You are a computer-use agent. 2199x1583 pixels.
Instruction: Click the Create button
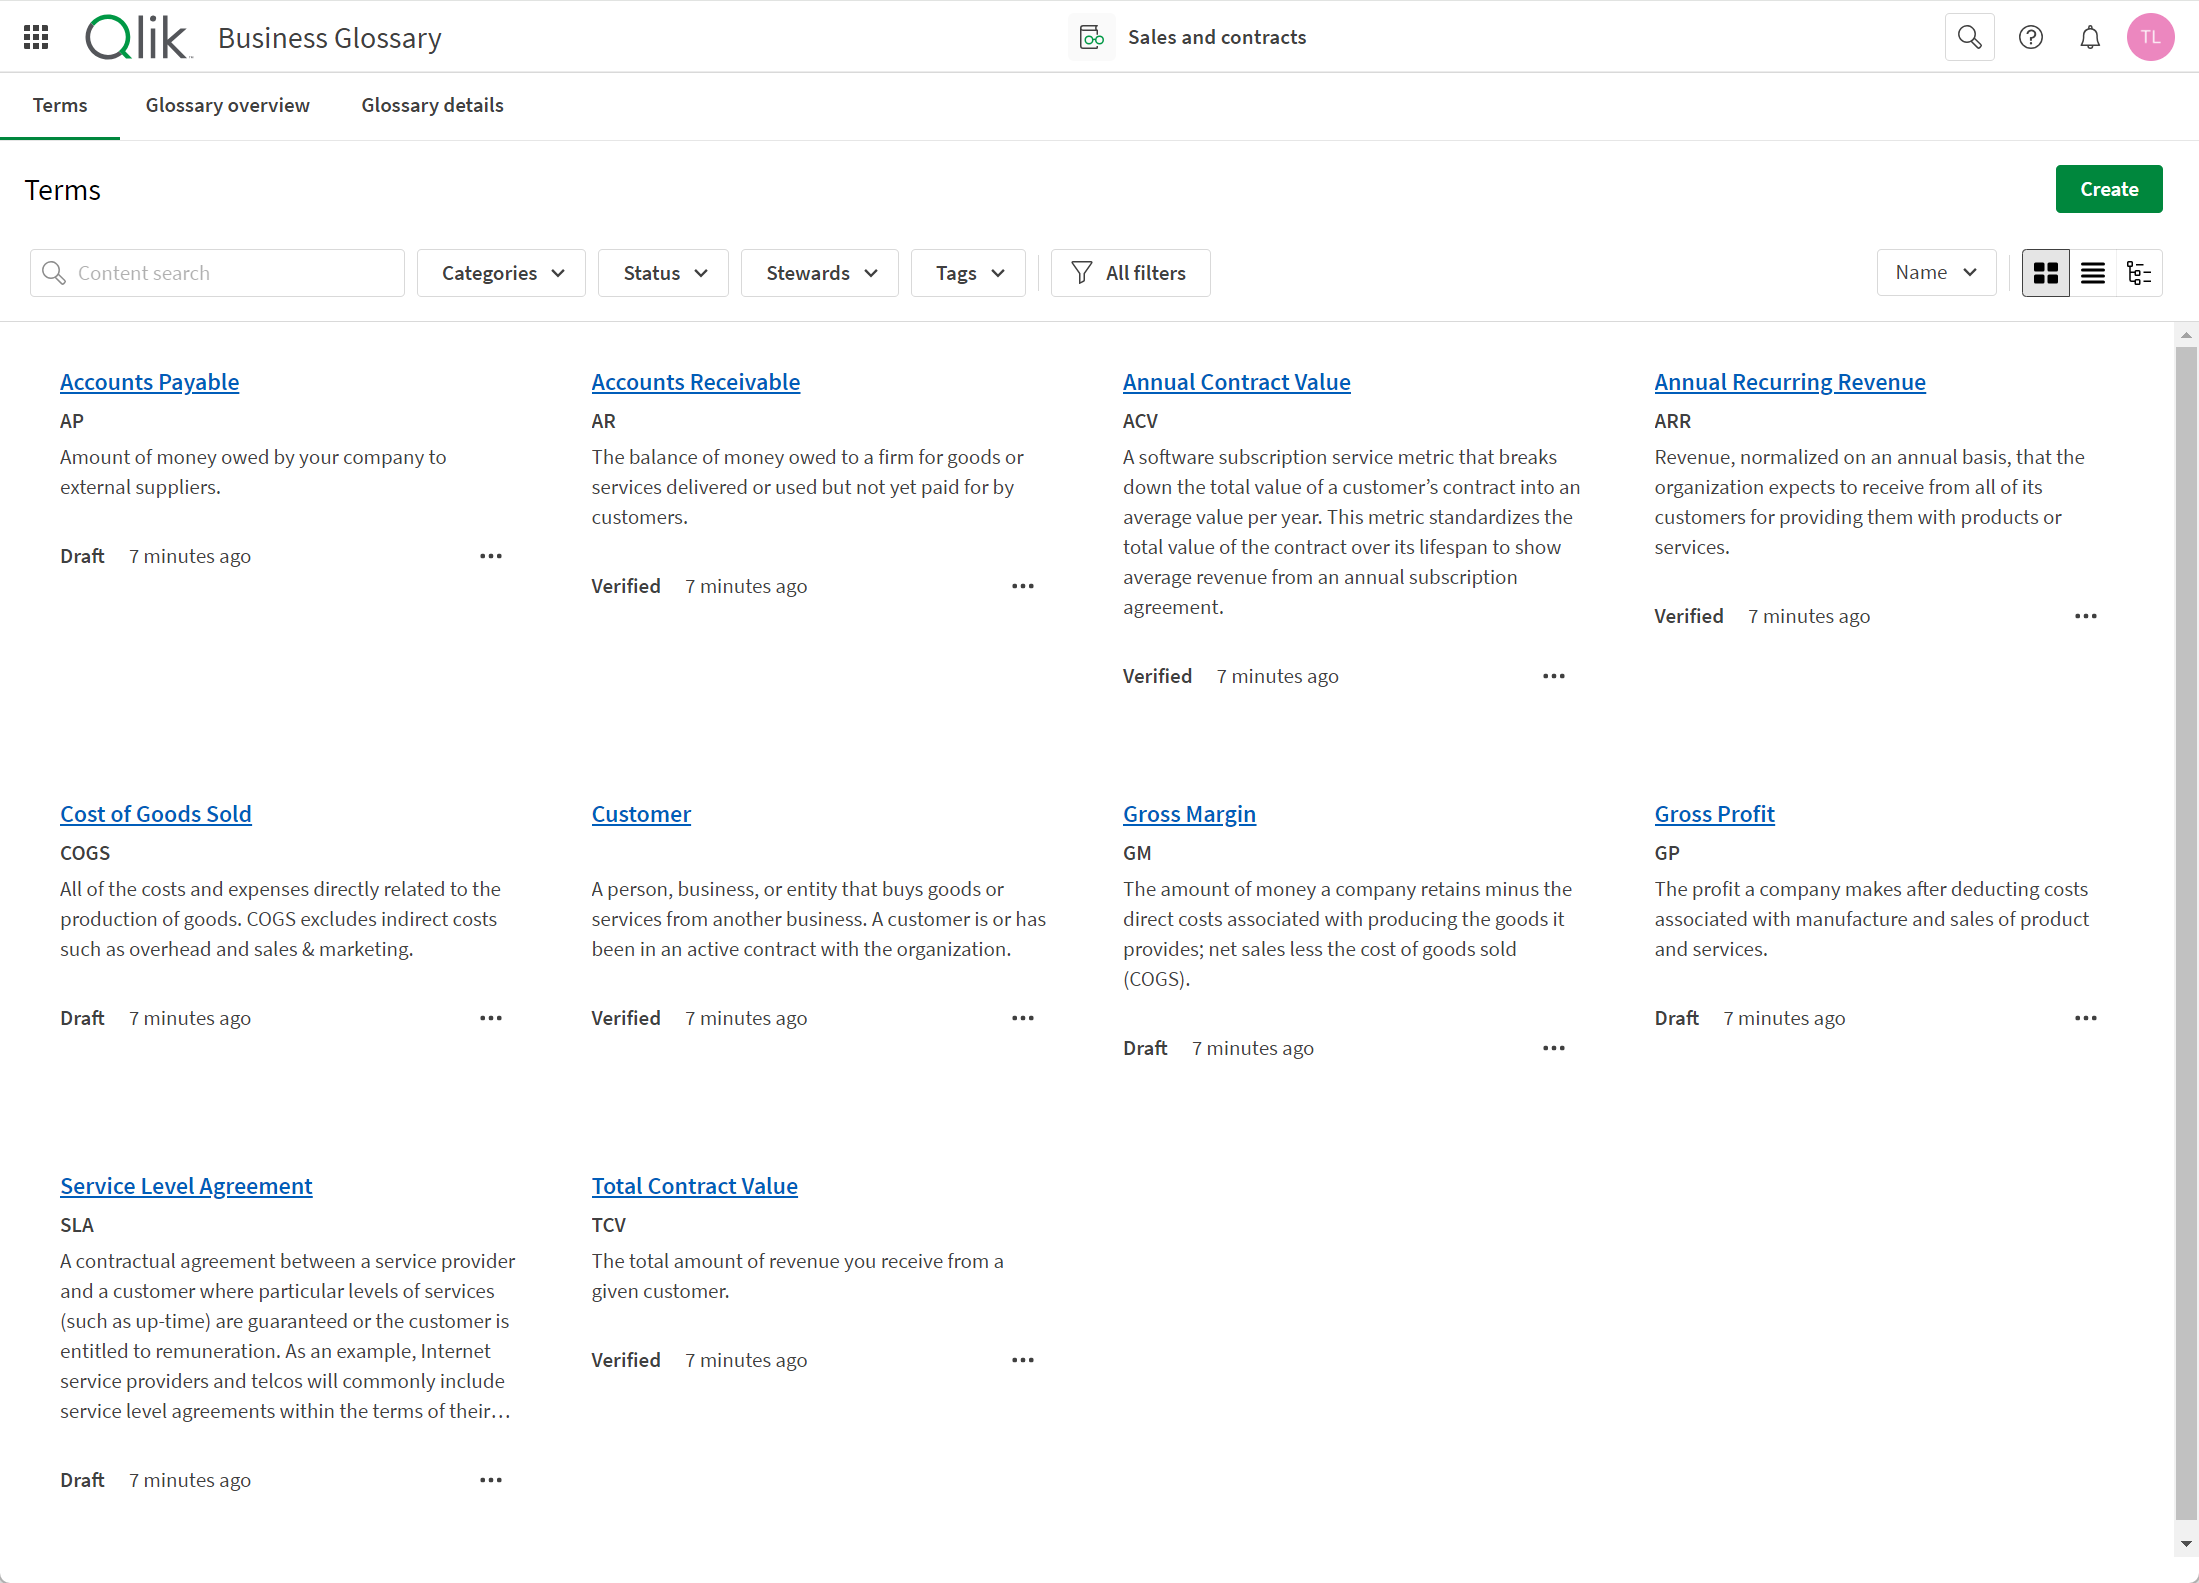(2110, 188)
